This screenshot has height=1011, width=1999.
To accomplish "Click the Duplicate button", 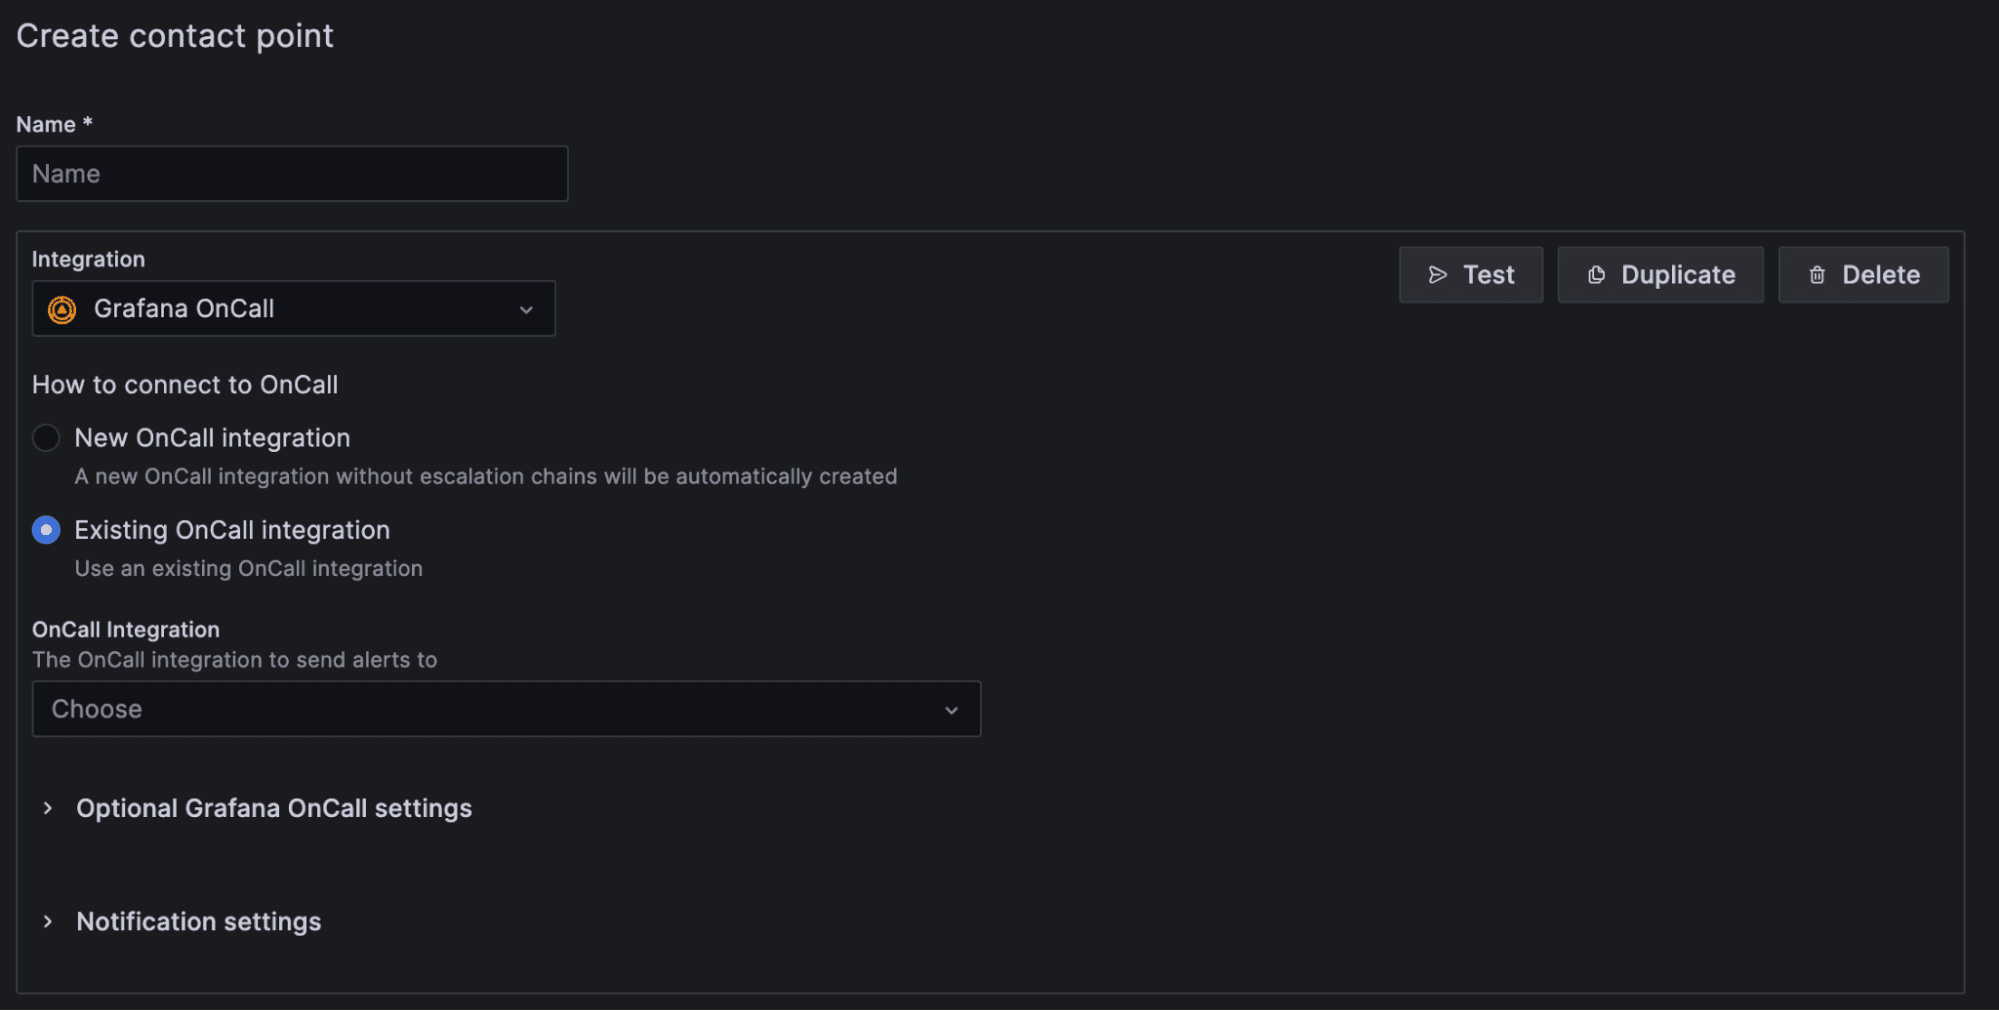I will [x=1660, y=274].
